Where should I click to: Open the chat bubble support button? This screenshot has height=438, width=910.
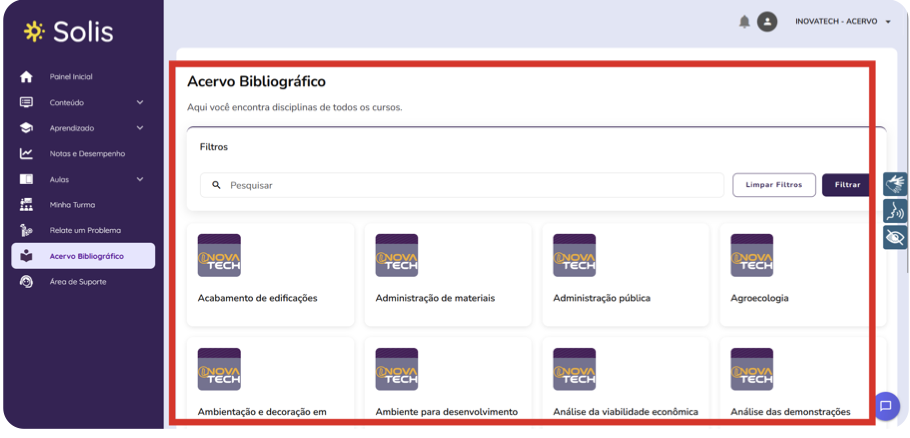click(x=886, y=406)
